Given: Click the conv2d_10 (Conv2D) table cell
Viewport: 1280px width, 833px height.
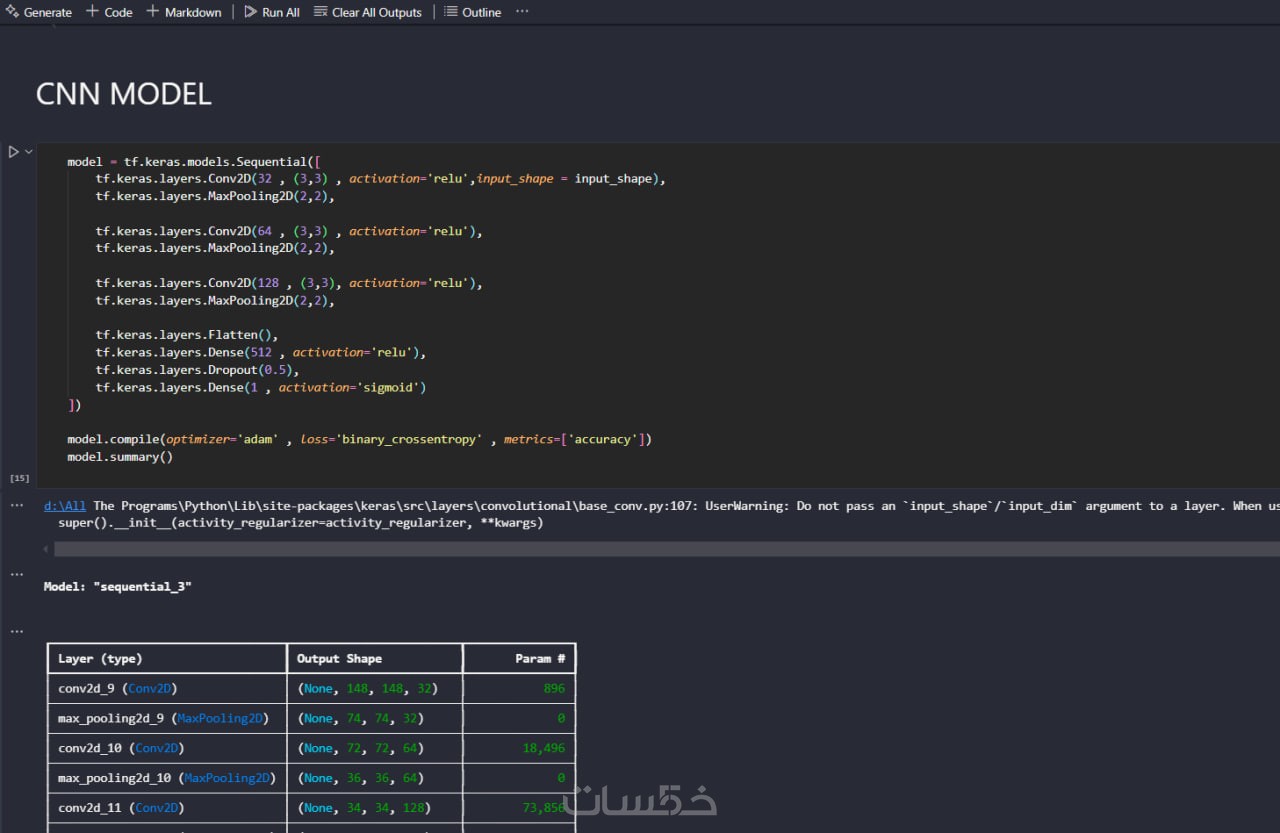Looking at the screenshot, I should [167, 748].
